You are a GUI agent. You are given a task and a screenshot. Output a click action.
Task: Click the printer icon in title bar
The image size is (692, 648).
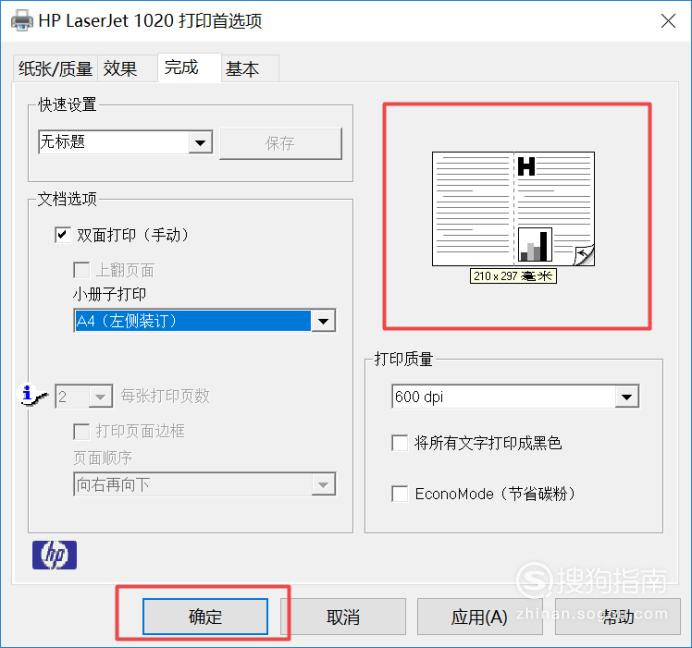[22, 20]
